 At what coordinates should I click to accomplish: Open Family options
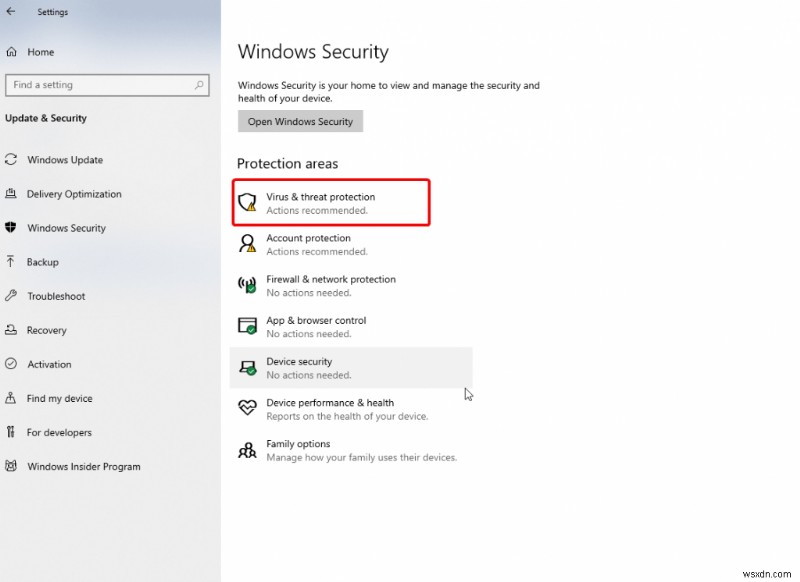[298, 448]
